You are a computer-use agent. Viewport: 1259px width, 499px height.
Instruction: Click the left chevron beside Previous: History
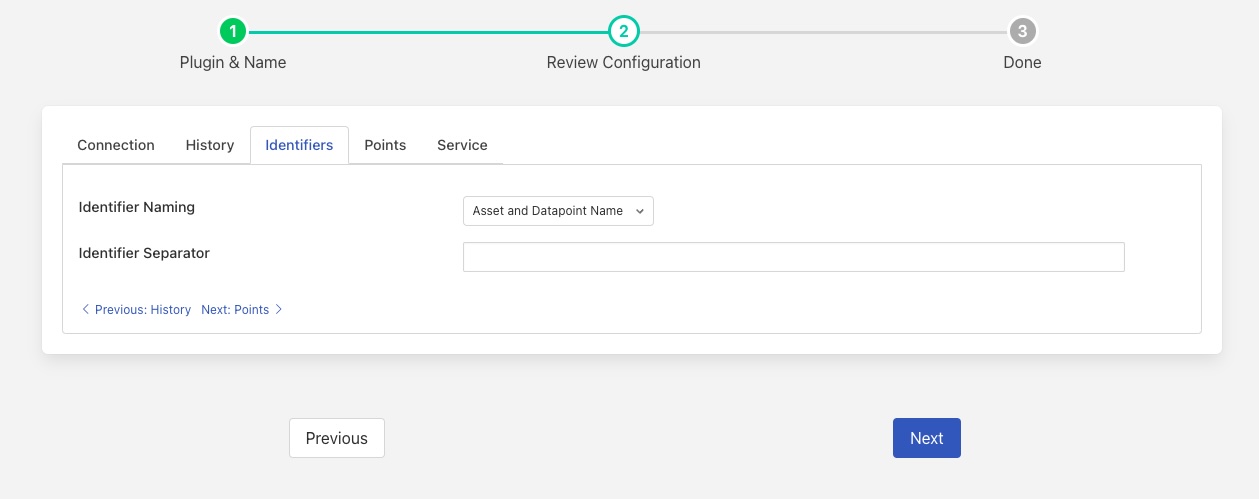pos(85,310)
